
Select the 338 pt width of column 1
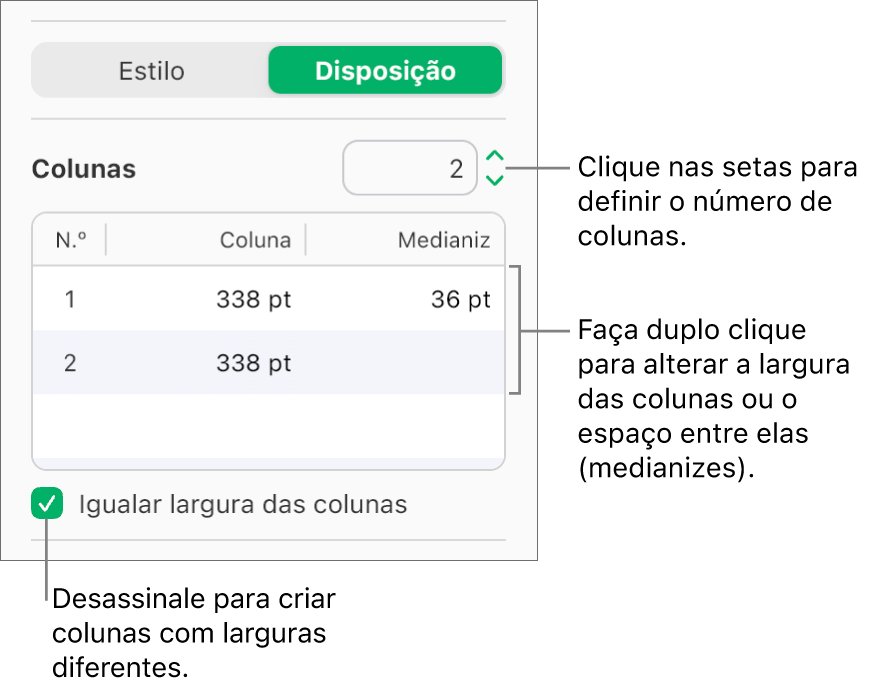tap(255, 299)
